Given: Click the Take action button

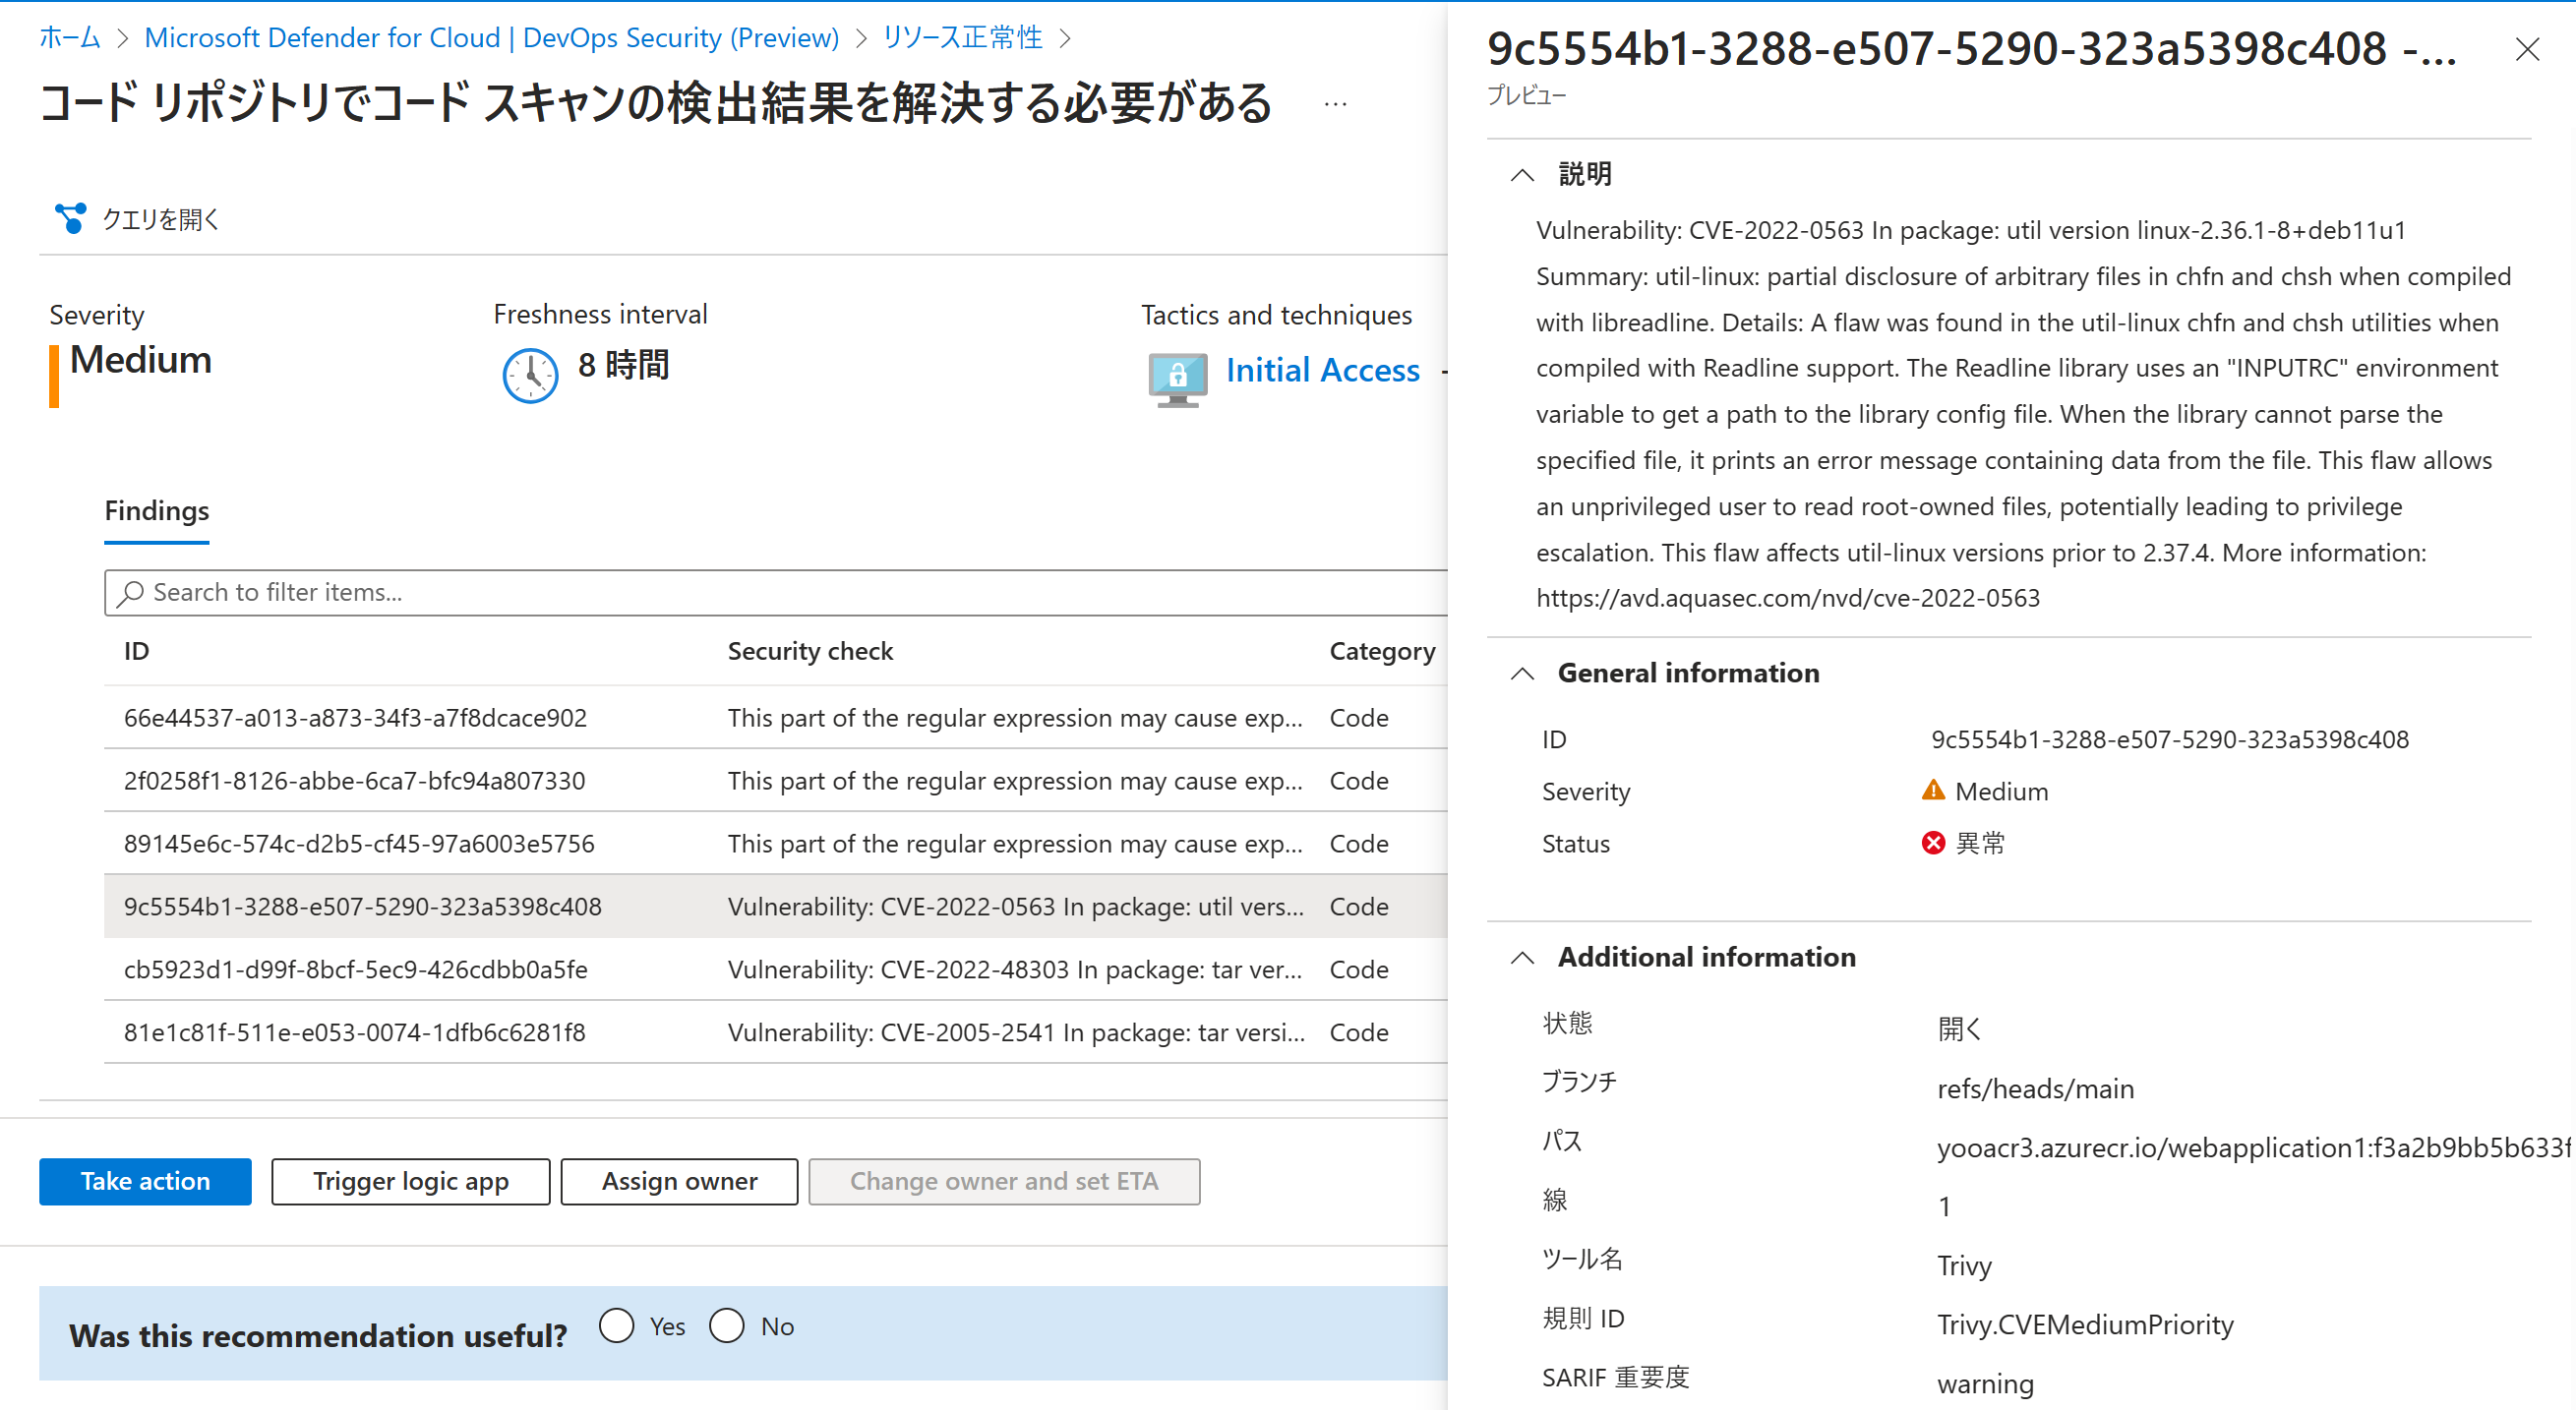Looking at the screenshot, I should tap(144, 1181).
